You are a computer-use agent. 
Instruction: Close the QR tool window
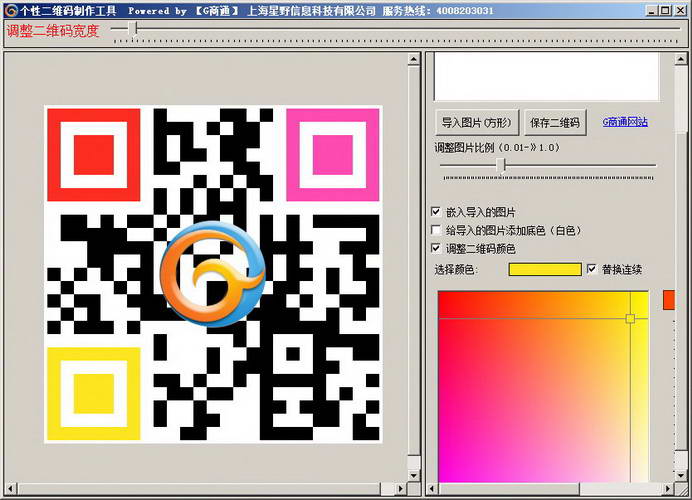(680, 11)
